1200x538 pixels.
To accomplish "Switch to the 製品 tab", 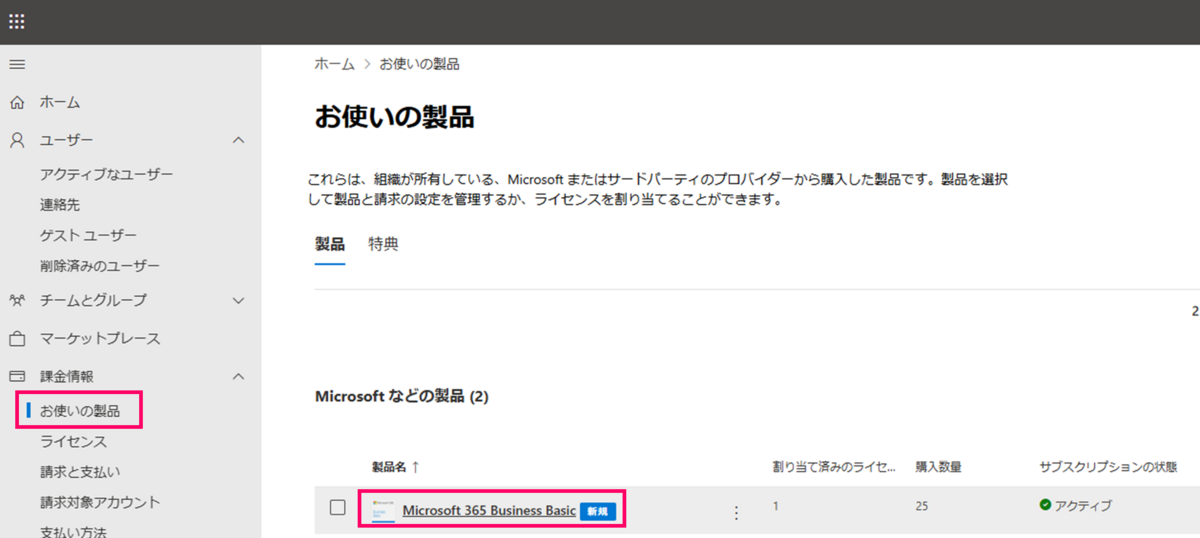I will point(330,244).
